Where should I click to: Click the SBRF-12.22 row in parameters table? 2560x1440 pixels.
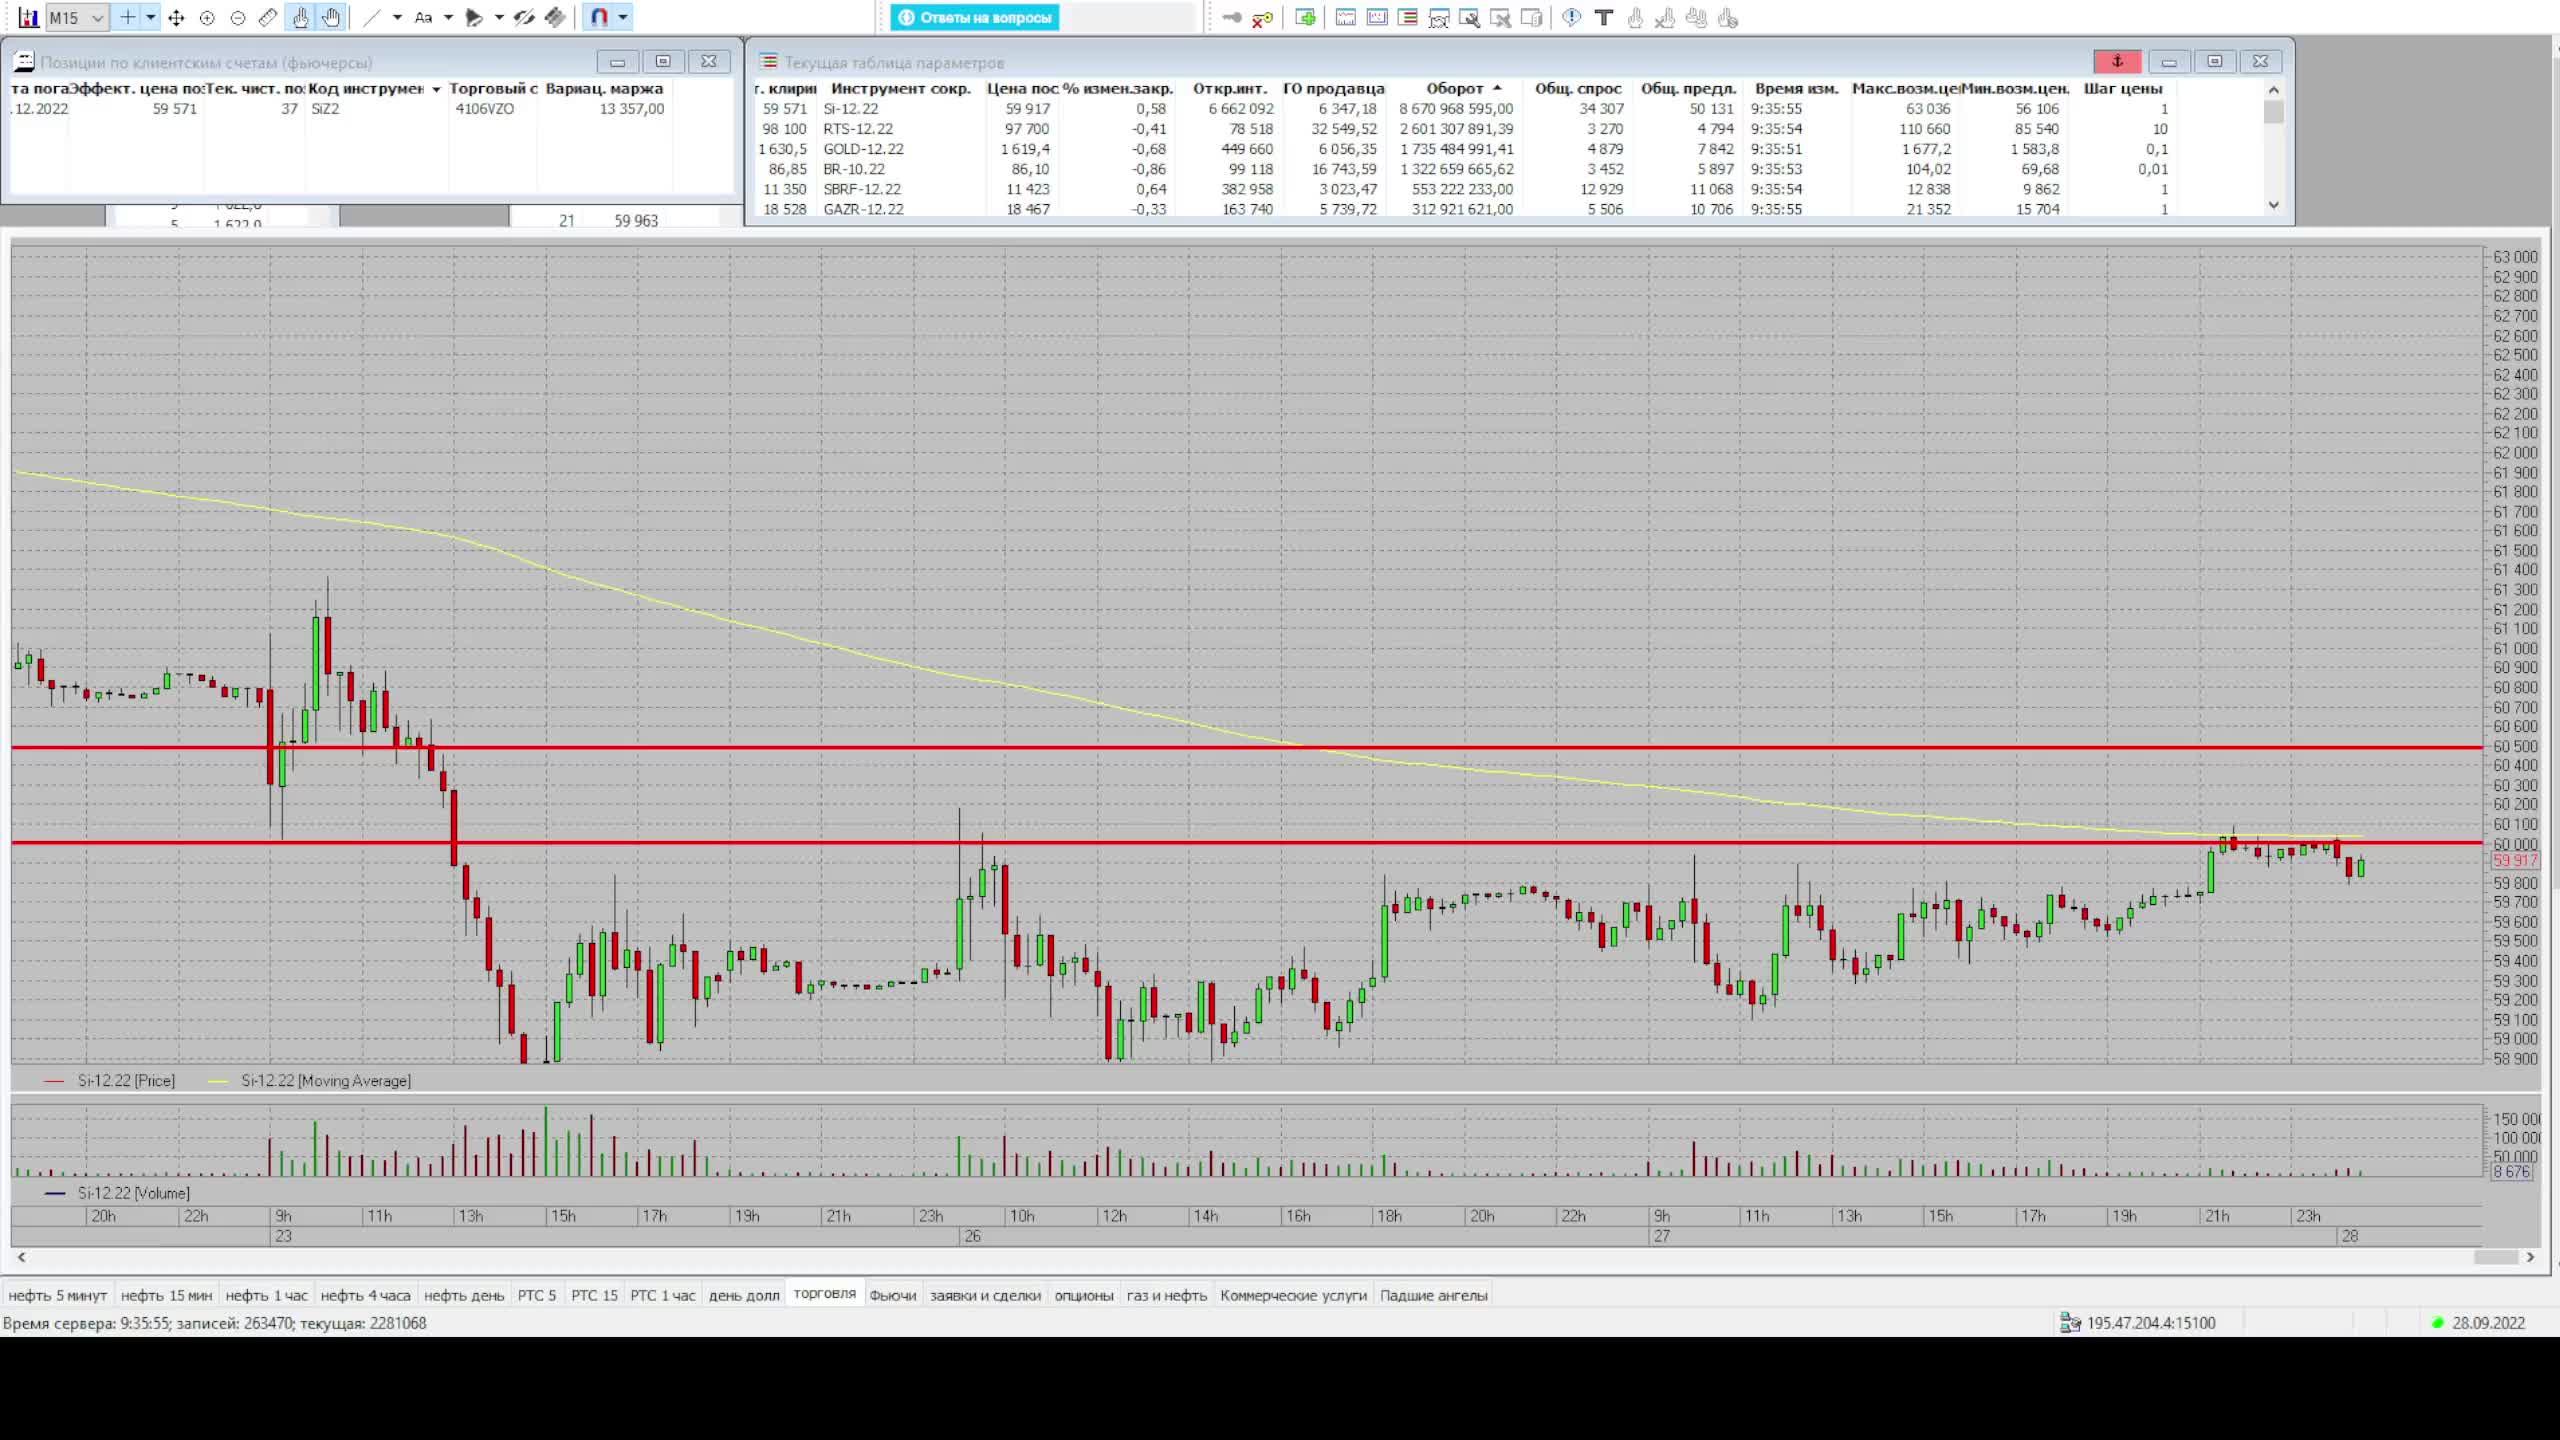click(x=862, y=189)
